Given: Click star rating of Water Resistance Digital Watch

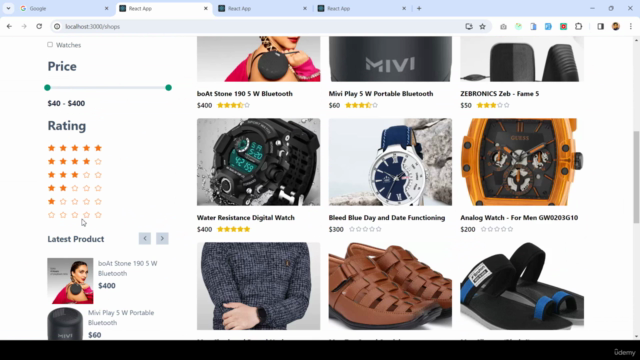Looking at the screenshot, I should tap(233, 229).
